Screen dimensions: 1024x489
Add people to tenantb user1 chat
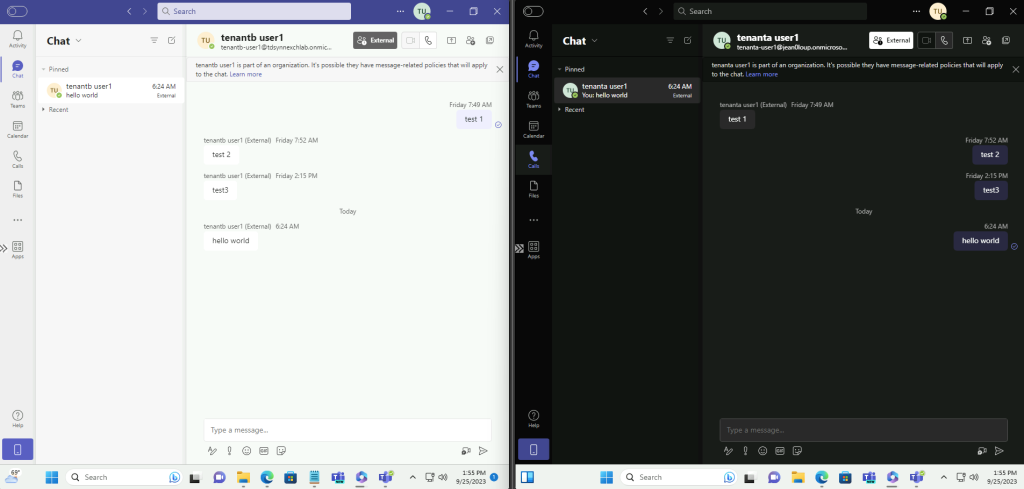[x=470, y=40]
